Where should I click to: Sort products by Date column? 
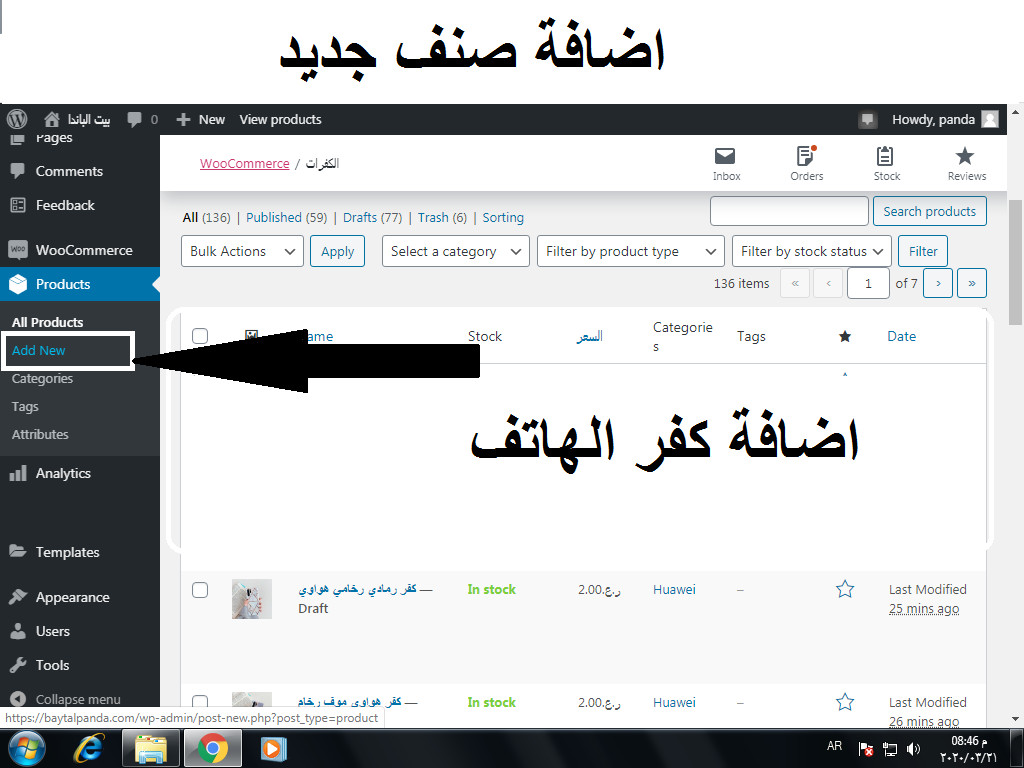[x=901, y=336]
